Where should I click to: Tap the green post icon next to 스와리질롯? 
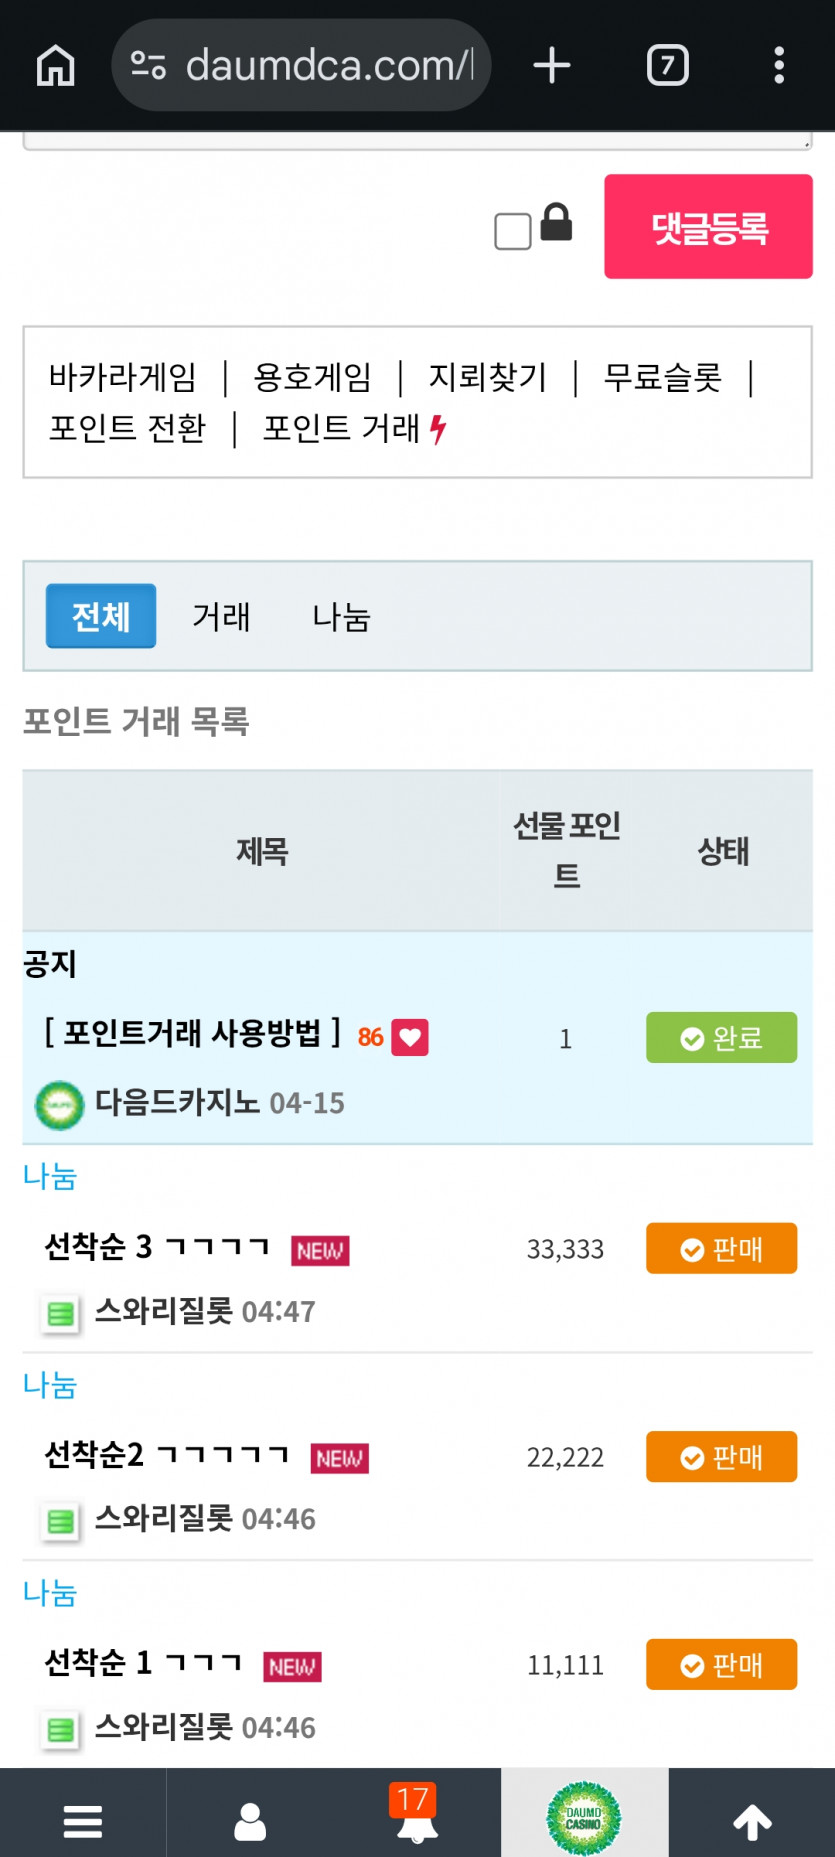point(59,1313)
